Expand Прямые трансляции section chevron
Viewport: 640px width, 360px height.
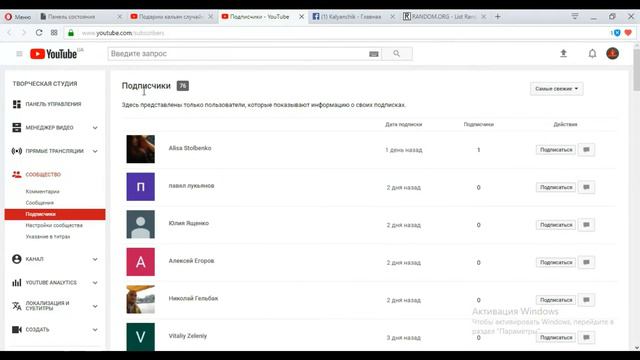click(x=95, y=151)
